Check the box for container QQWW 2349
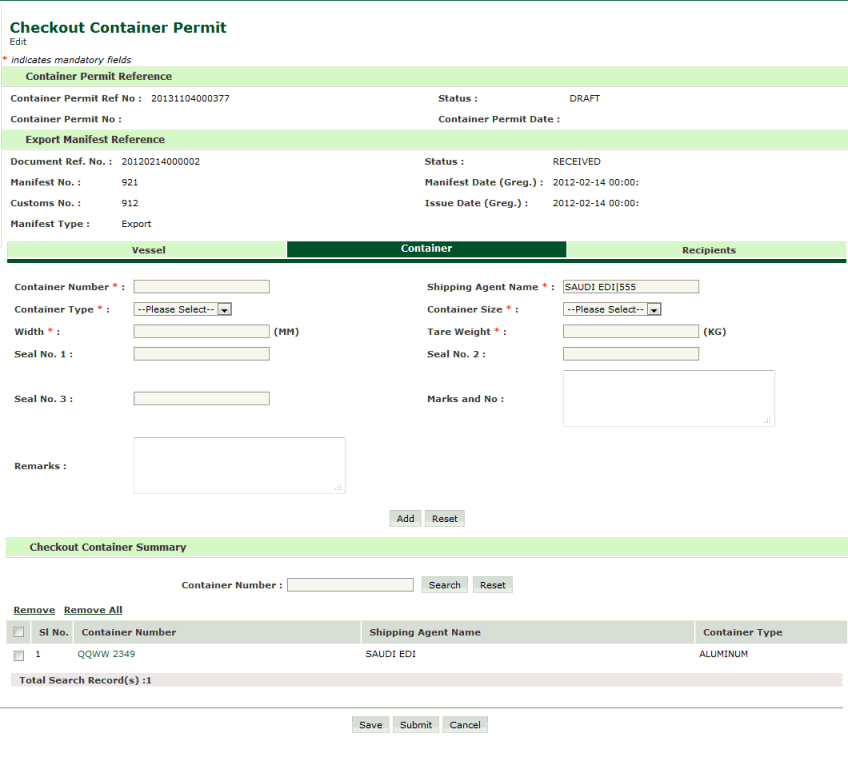This screenshot has height=764, width=848. 19,655
